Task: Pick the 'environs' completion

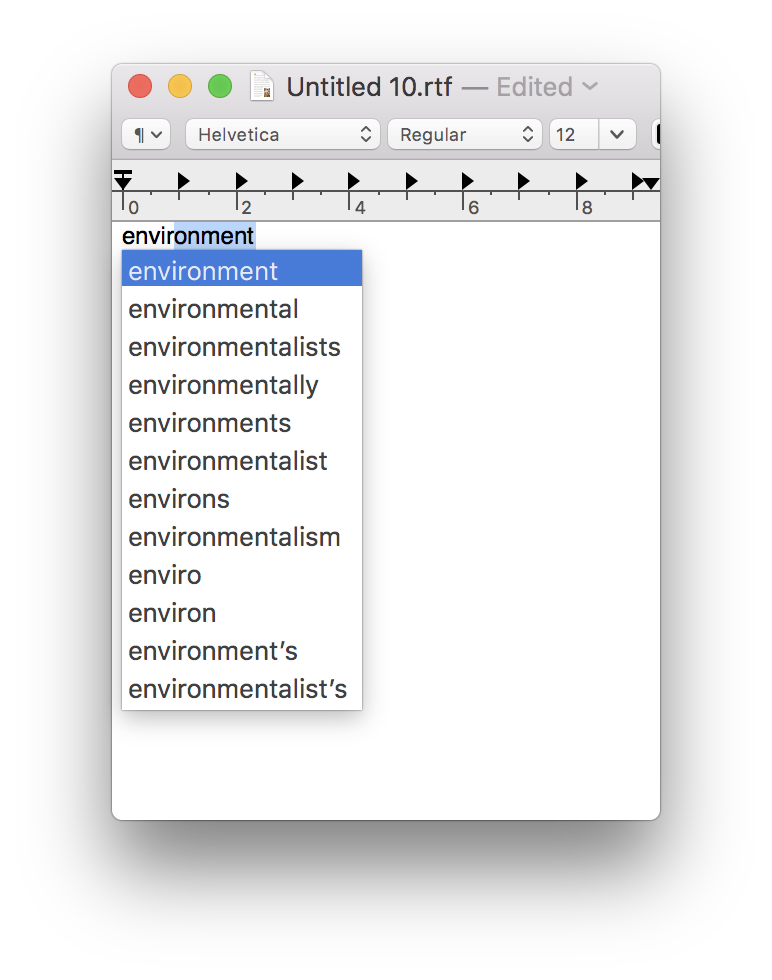Action: pos(242,499)
